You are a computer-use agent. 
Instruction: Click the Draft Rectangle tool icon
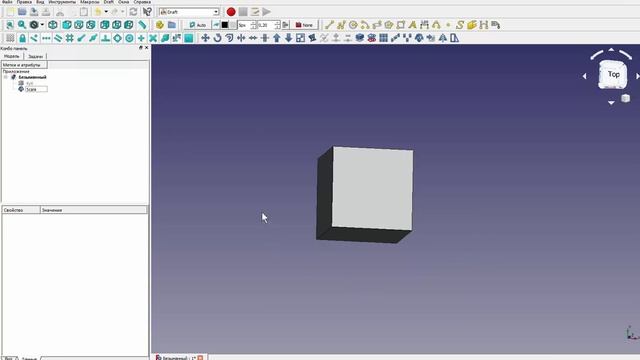400,25
